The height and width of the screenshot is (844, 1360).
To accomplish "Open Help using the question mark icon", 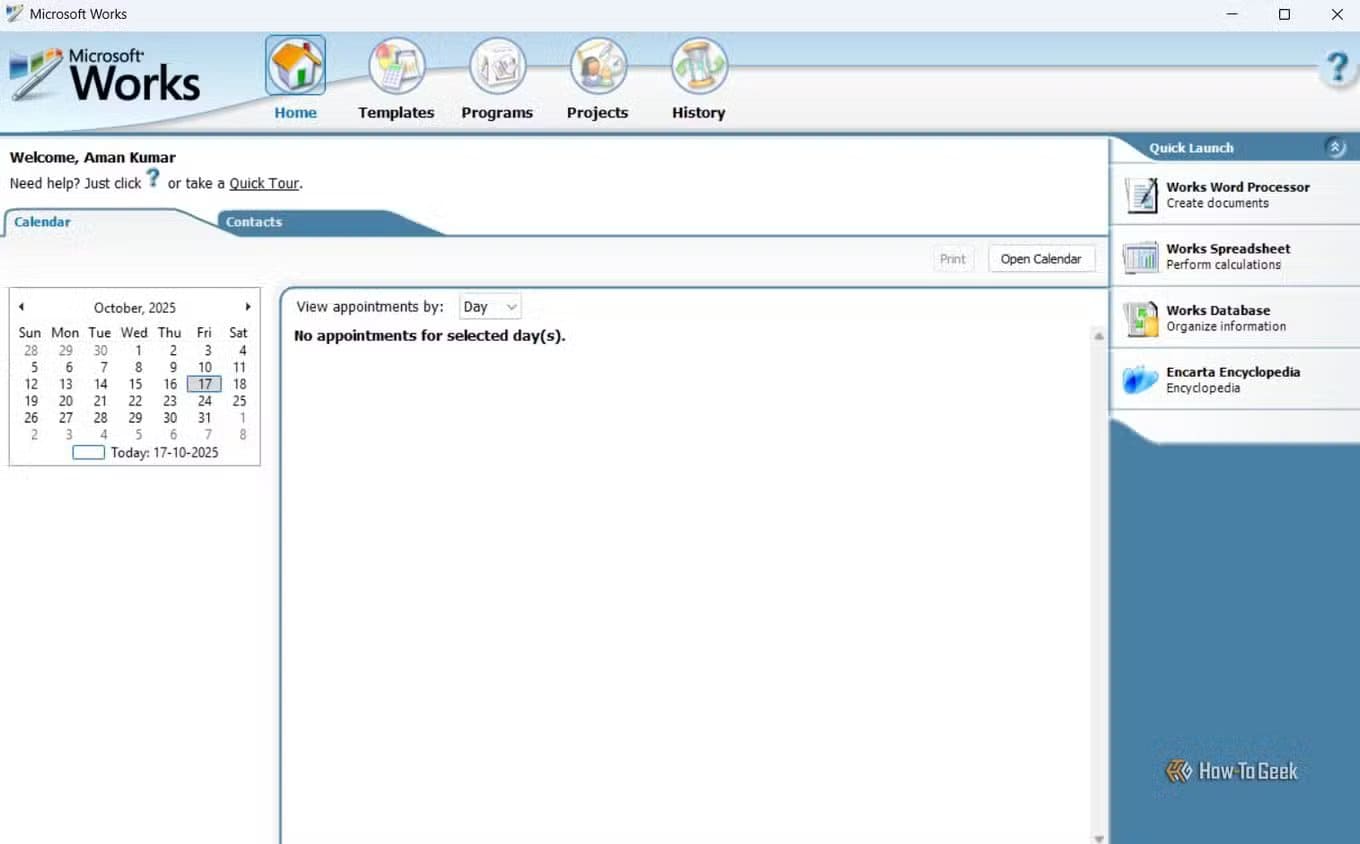I will [x=1337, y=68].
